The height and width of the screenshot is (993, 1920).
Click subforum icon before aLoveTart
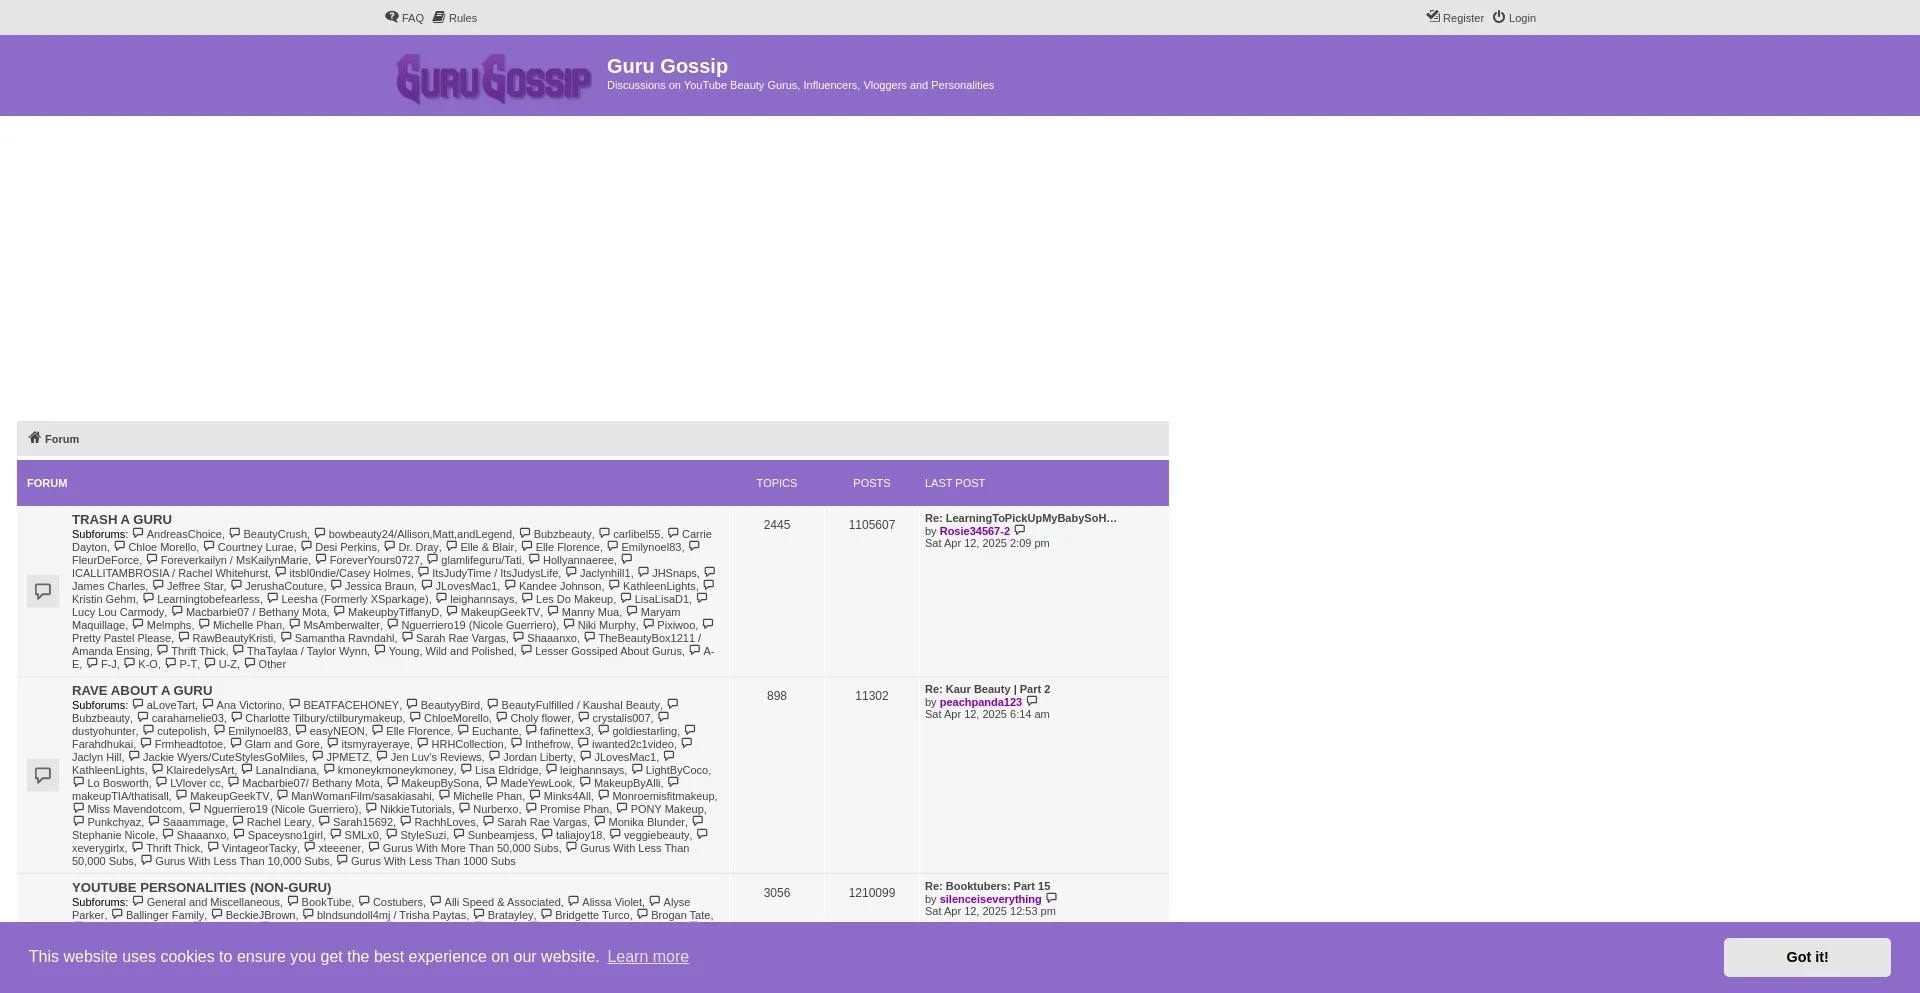tap(139, 705)
